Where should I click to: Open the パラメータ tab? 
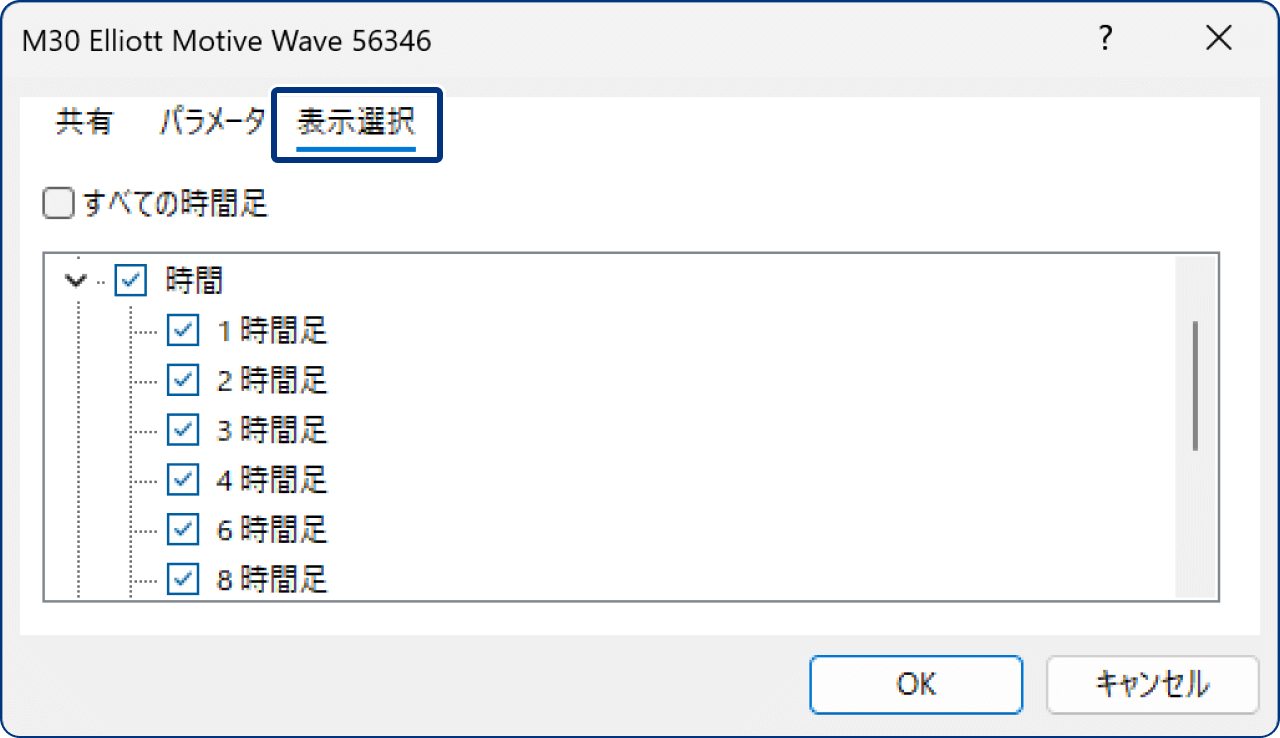pyautogui.click(x=211, y=123)
